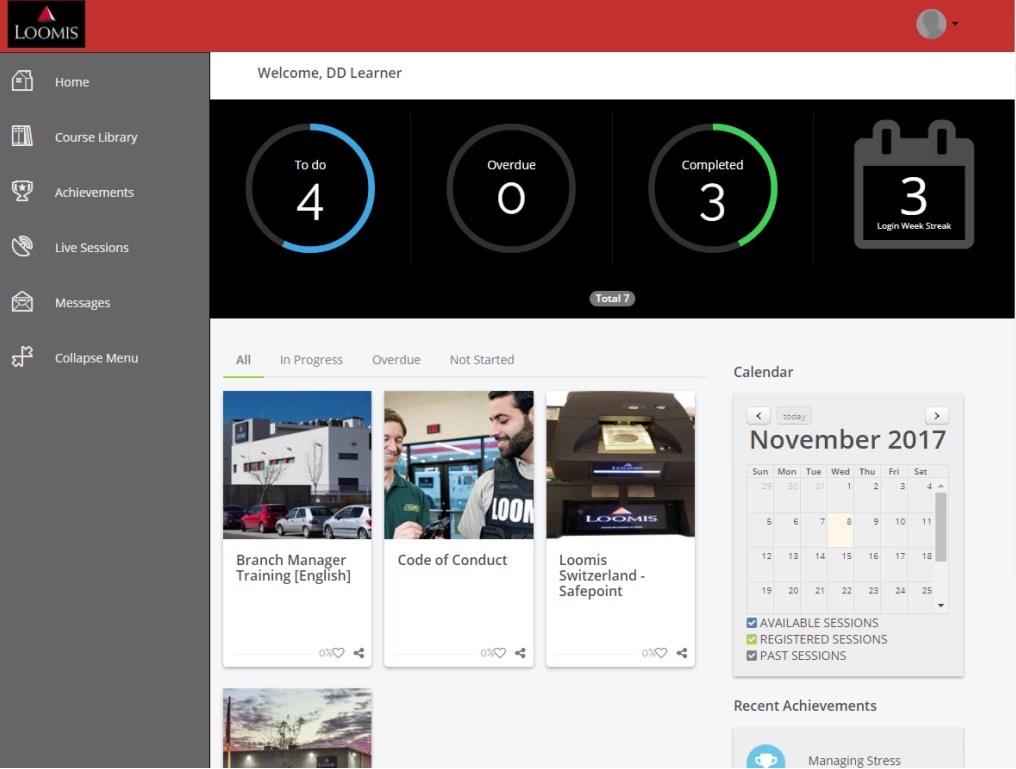Click the Course Library books icon
This screenshot has width=1016, height=769.
(x=22, y=137)
